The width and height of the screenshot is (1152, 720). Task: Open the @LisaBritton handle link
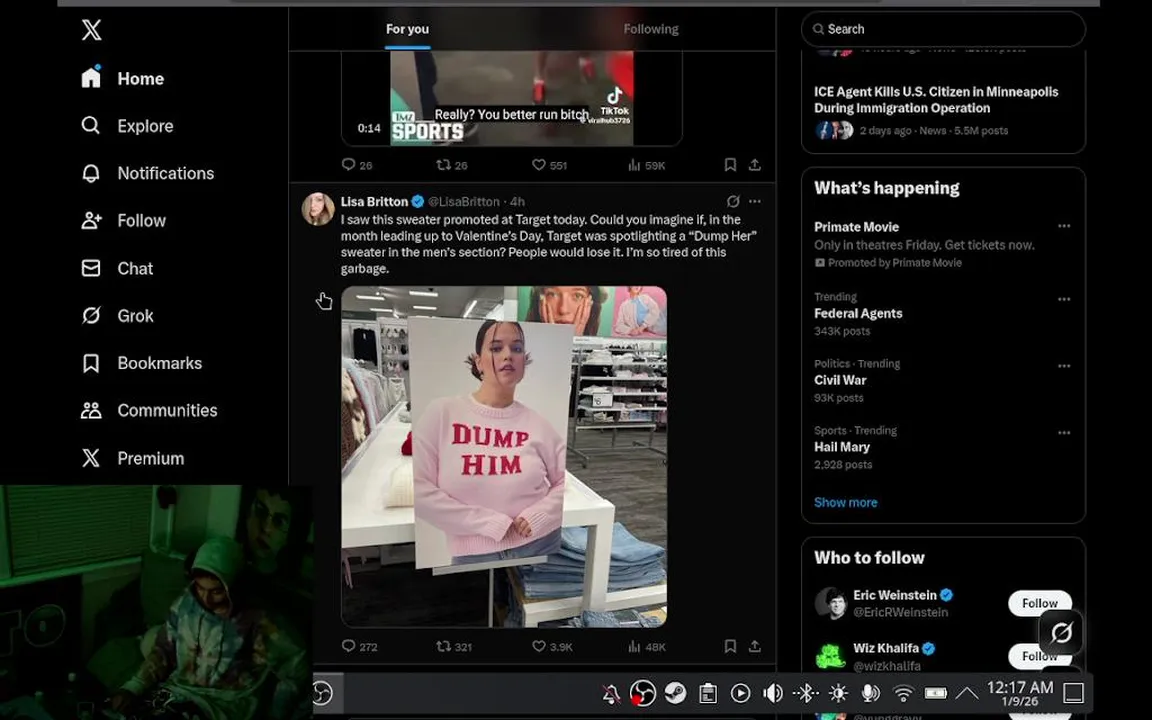pyautogui.click(x=464, y=201)
